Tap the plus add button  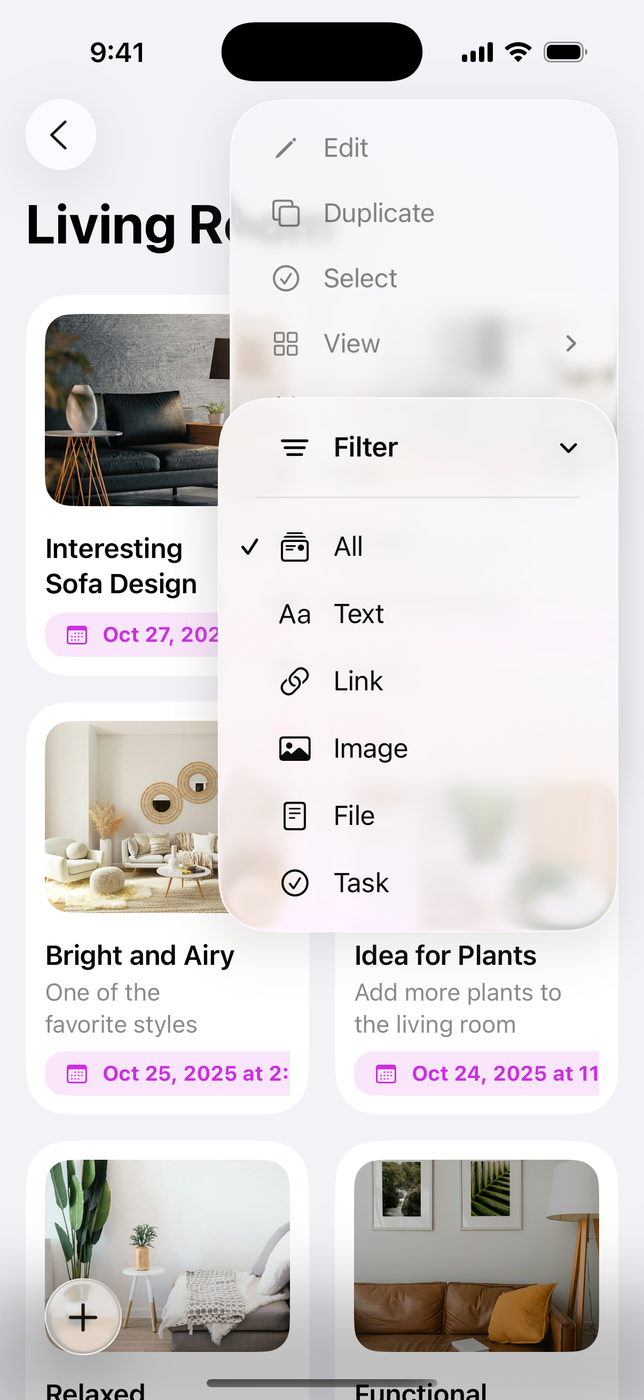coord(83,1317)
